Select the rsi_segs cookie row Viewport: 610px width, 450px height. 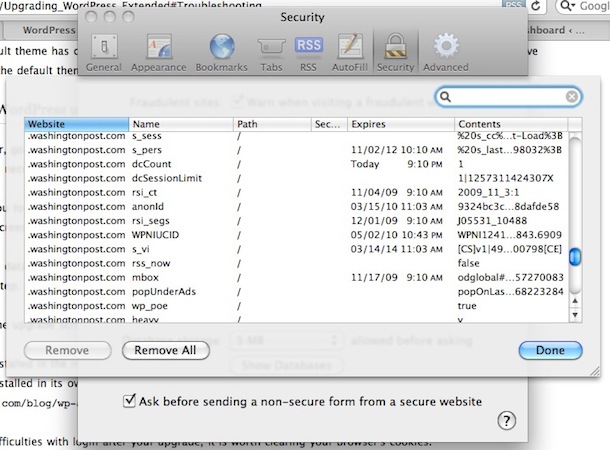[296, 221]
